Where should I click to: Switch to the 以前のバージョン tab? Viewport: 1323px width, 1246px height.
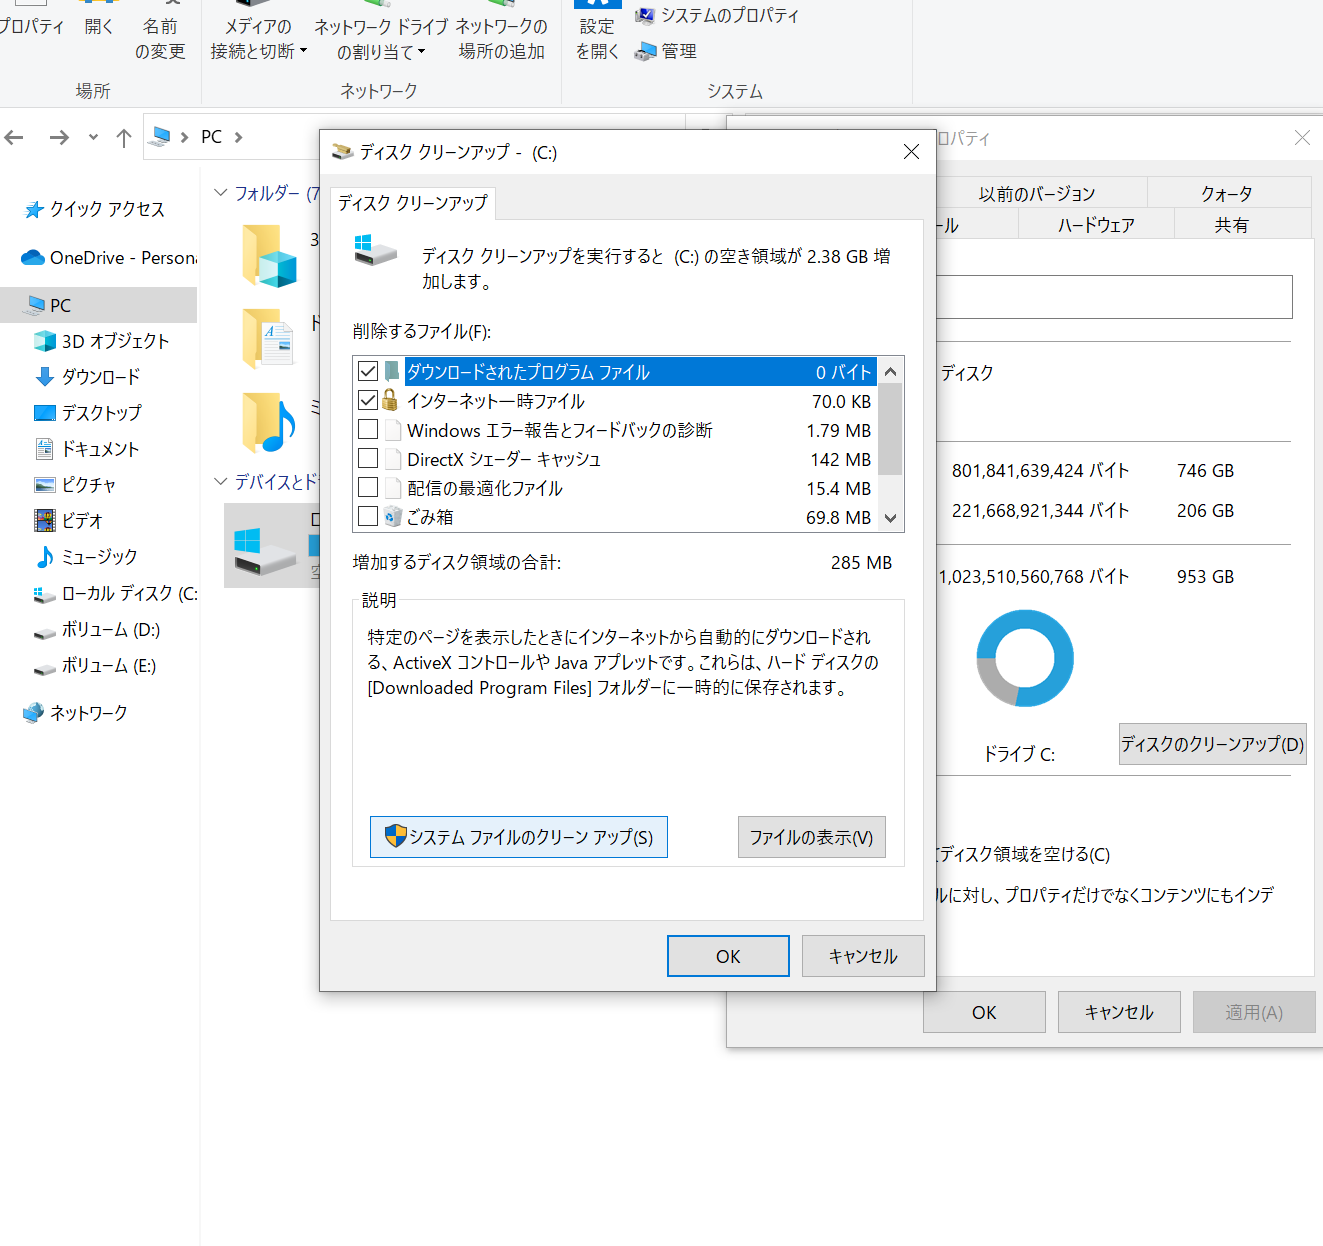[1036, 194]
